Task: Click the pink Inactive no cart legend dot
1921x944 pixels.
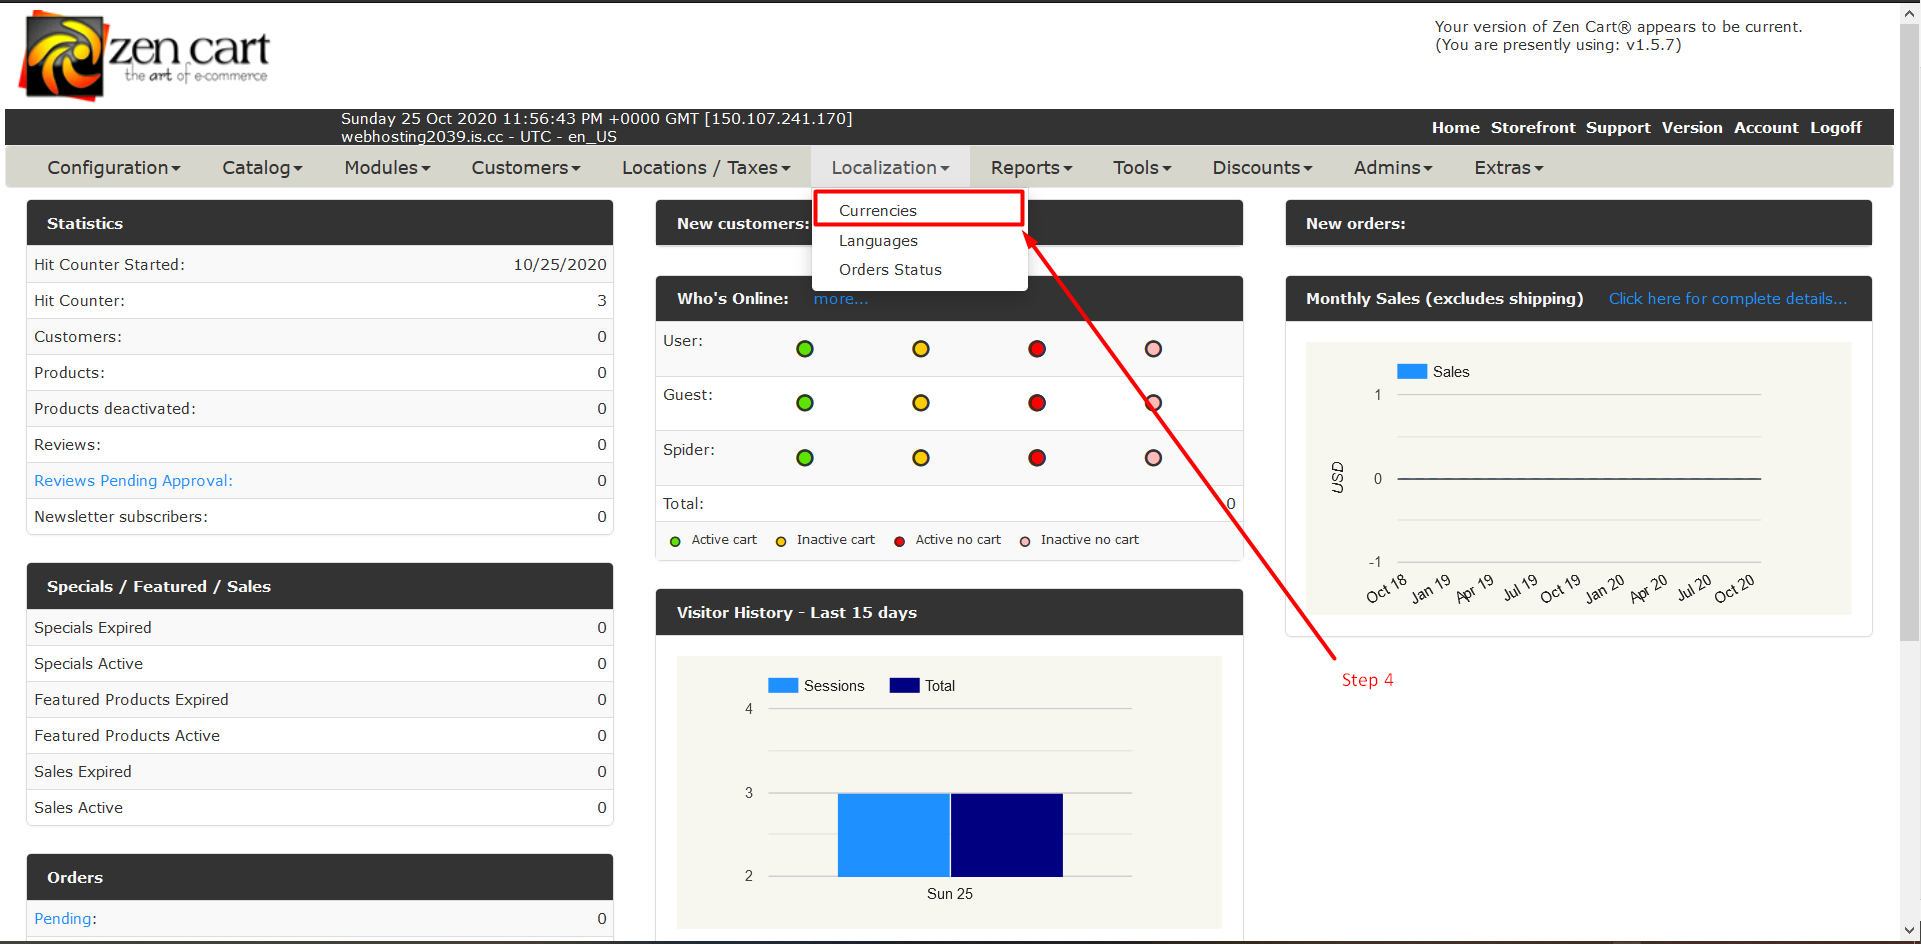Action: 1025,541
